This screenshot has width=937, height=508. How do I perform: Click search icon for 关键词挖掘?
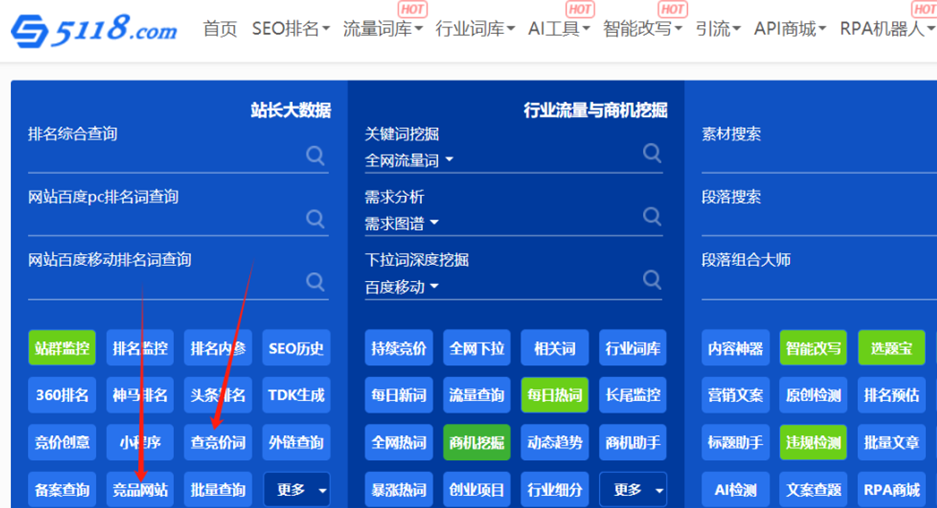pyautogui.click(x=652, y=153)
